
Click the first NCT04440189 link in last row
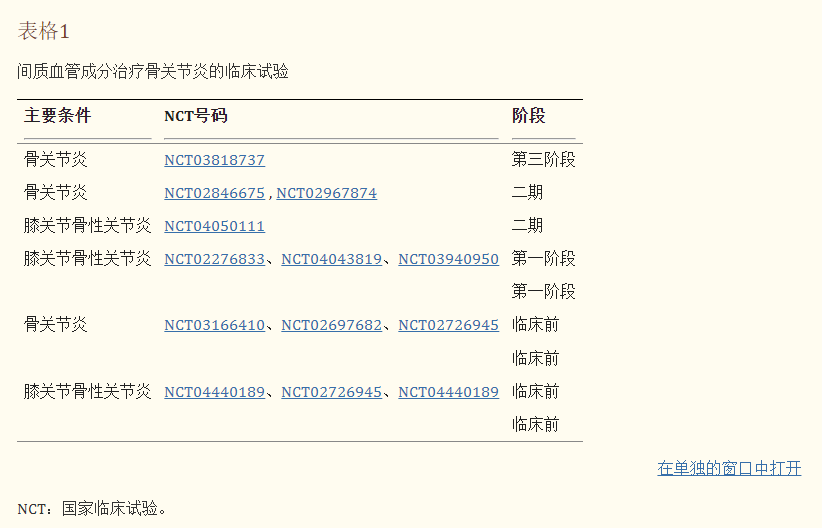214,392
